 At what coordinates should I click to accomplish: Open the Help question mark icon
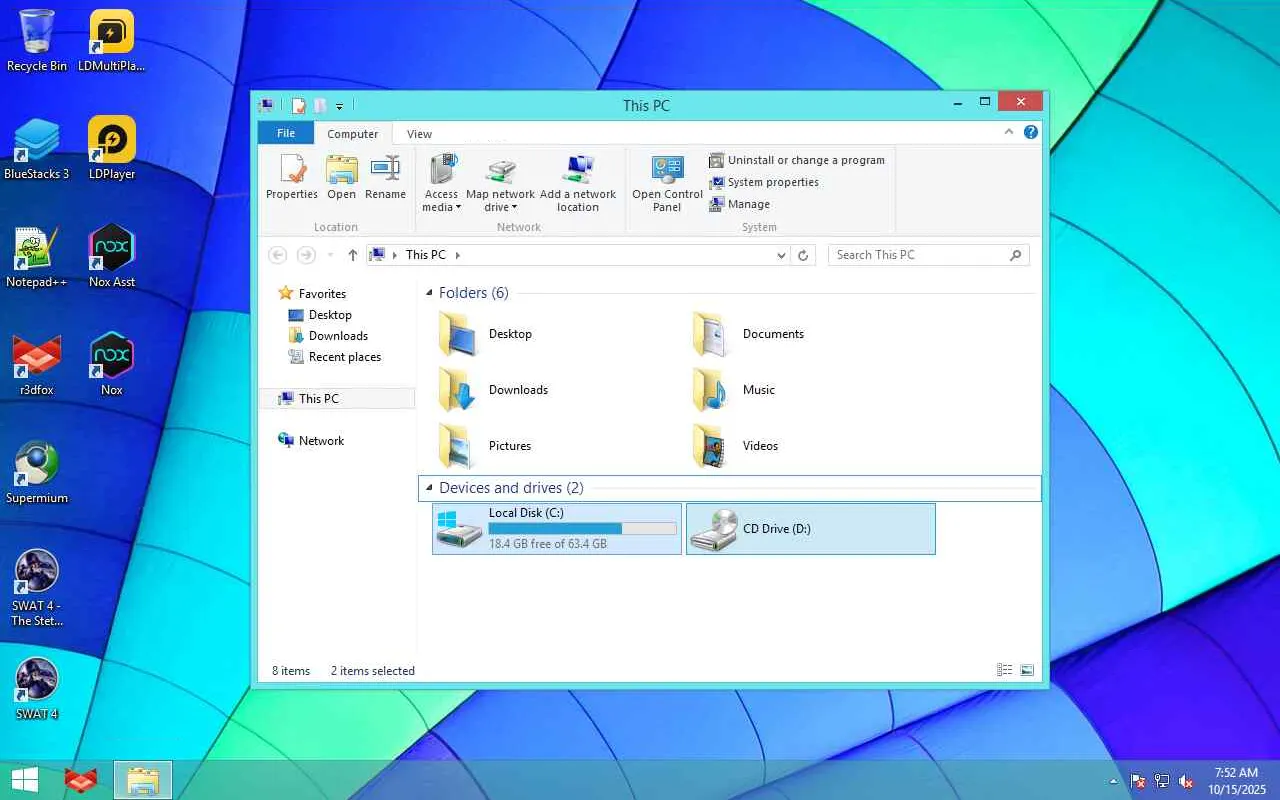(x=1031, y=132)
